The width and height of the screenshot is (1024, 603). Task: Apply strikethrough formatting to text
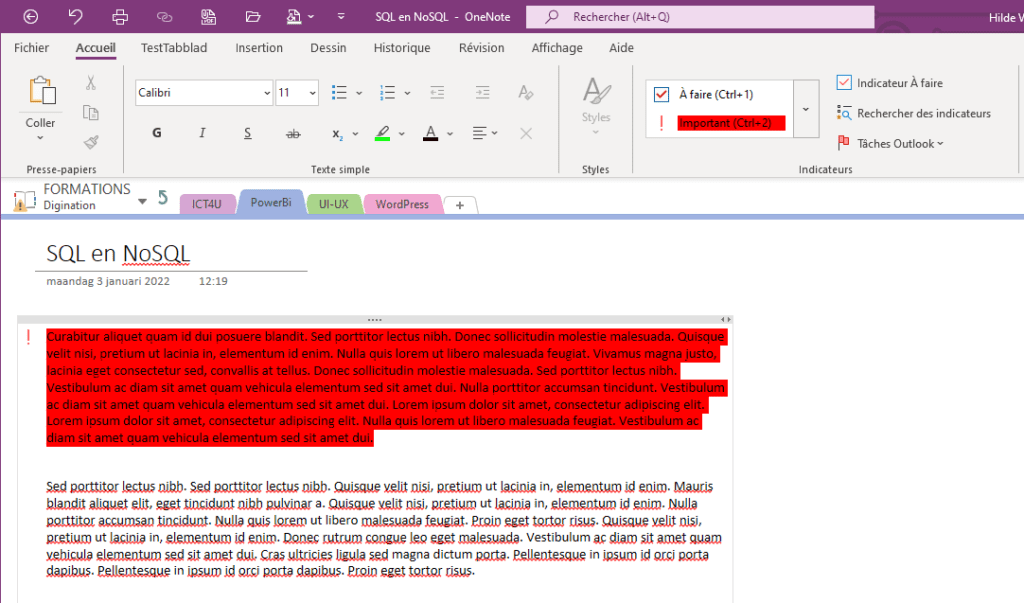coord(293,133)
